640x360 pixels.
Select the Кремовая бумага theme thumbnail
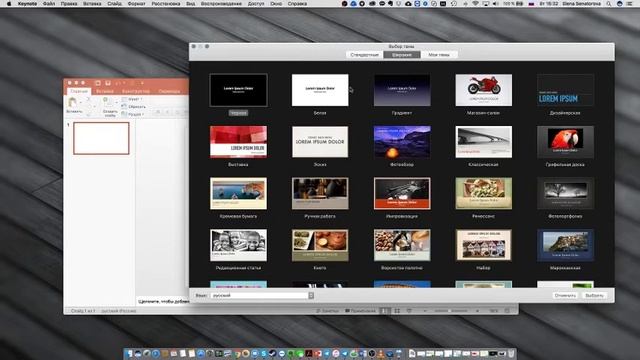click(238, 193)
